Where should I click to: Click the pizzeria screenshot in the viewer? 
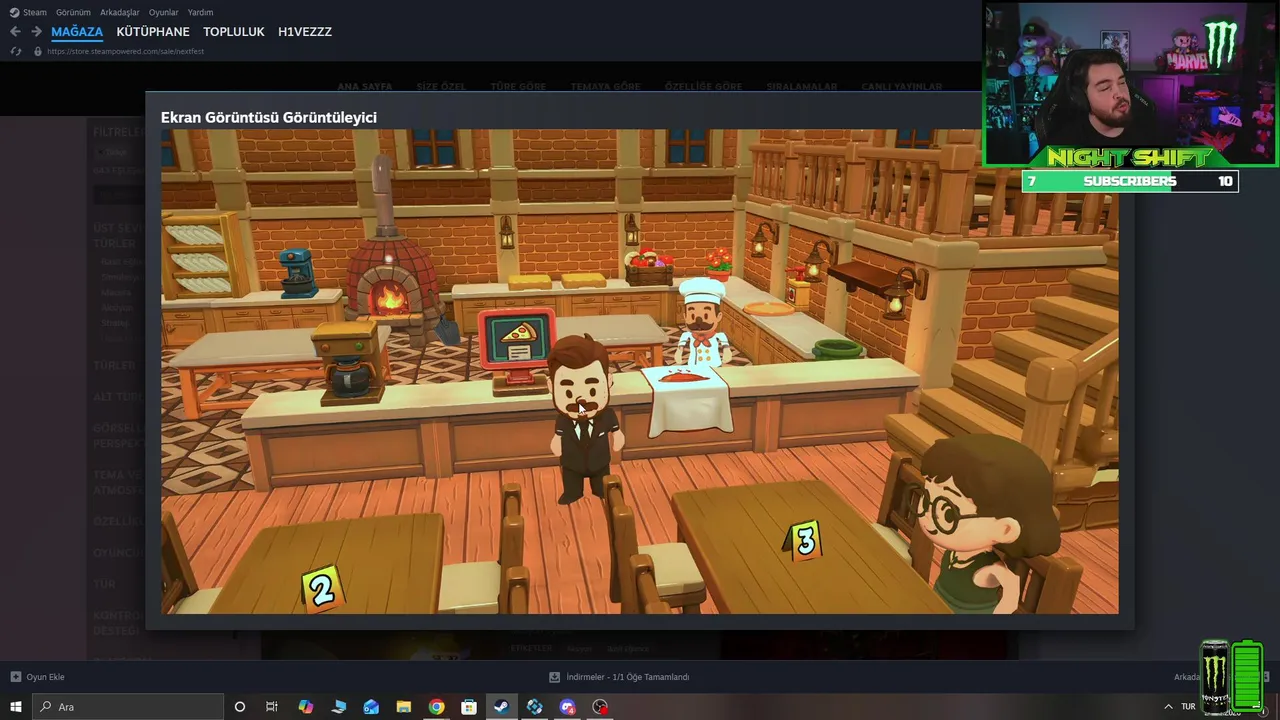tap(640, 371)
